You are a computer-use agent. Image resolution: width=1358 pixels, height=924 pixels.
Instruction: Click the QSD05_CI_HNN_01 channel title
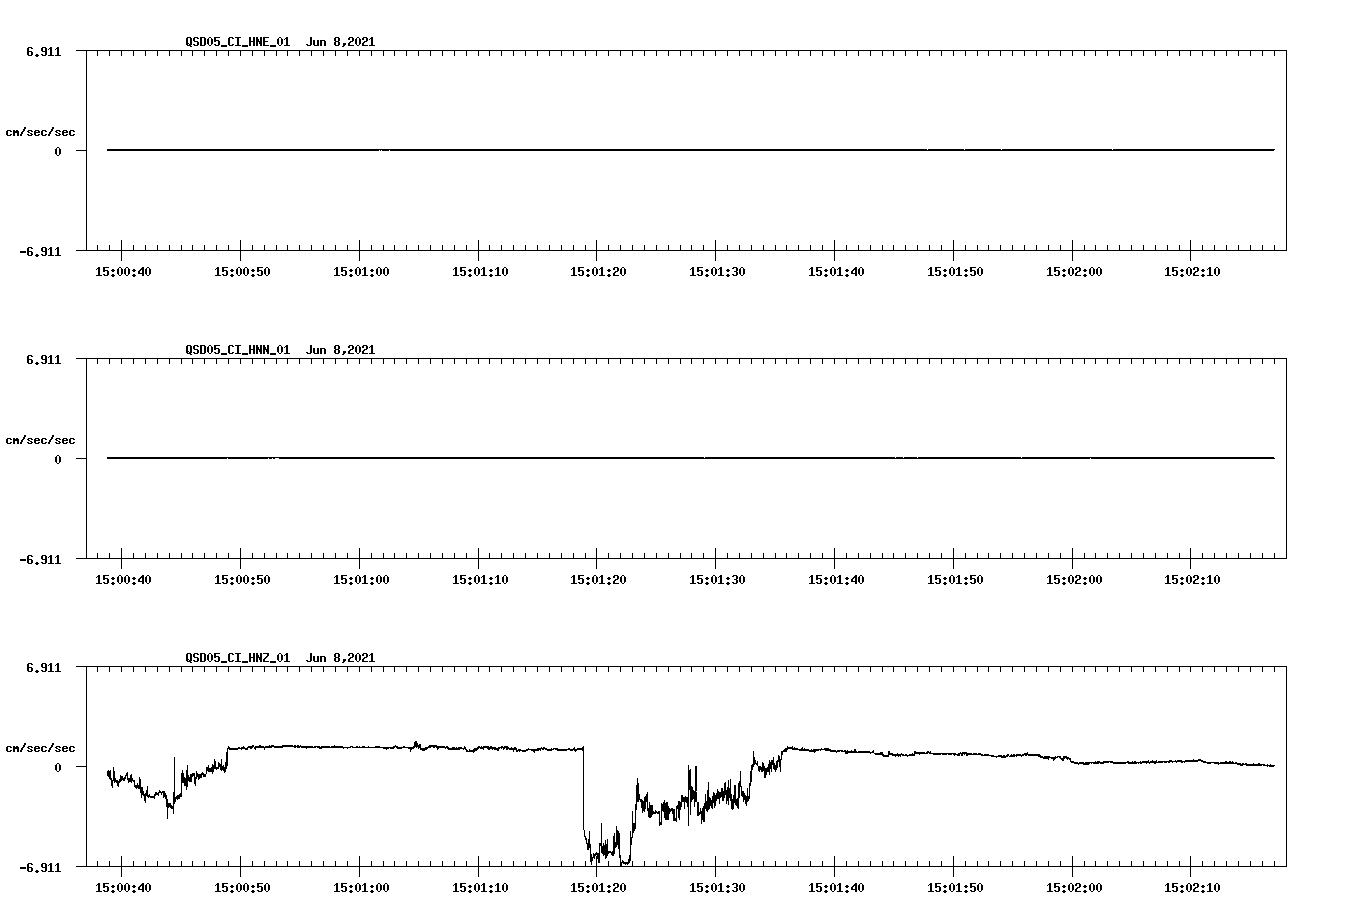click(x=238, y=350)
